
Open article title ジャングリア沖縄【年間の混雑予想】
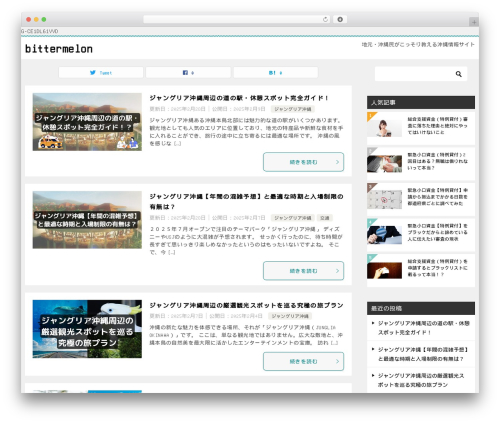point(246,201)
